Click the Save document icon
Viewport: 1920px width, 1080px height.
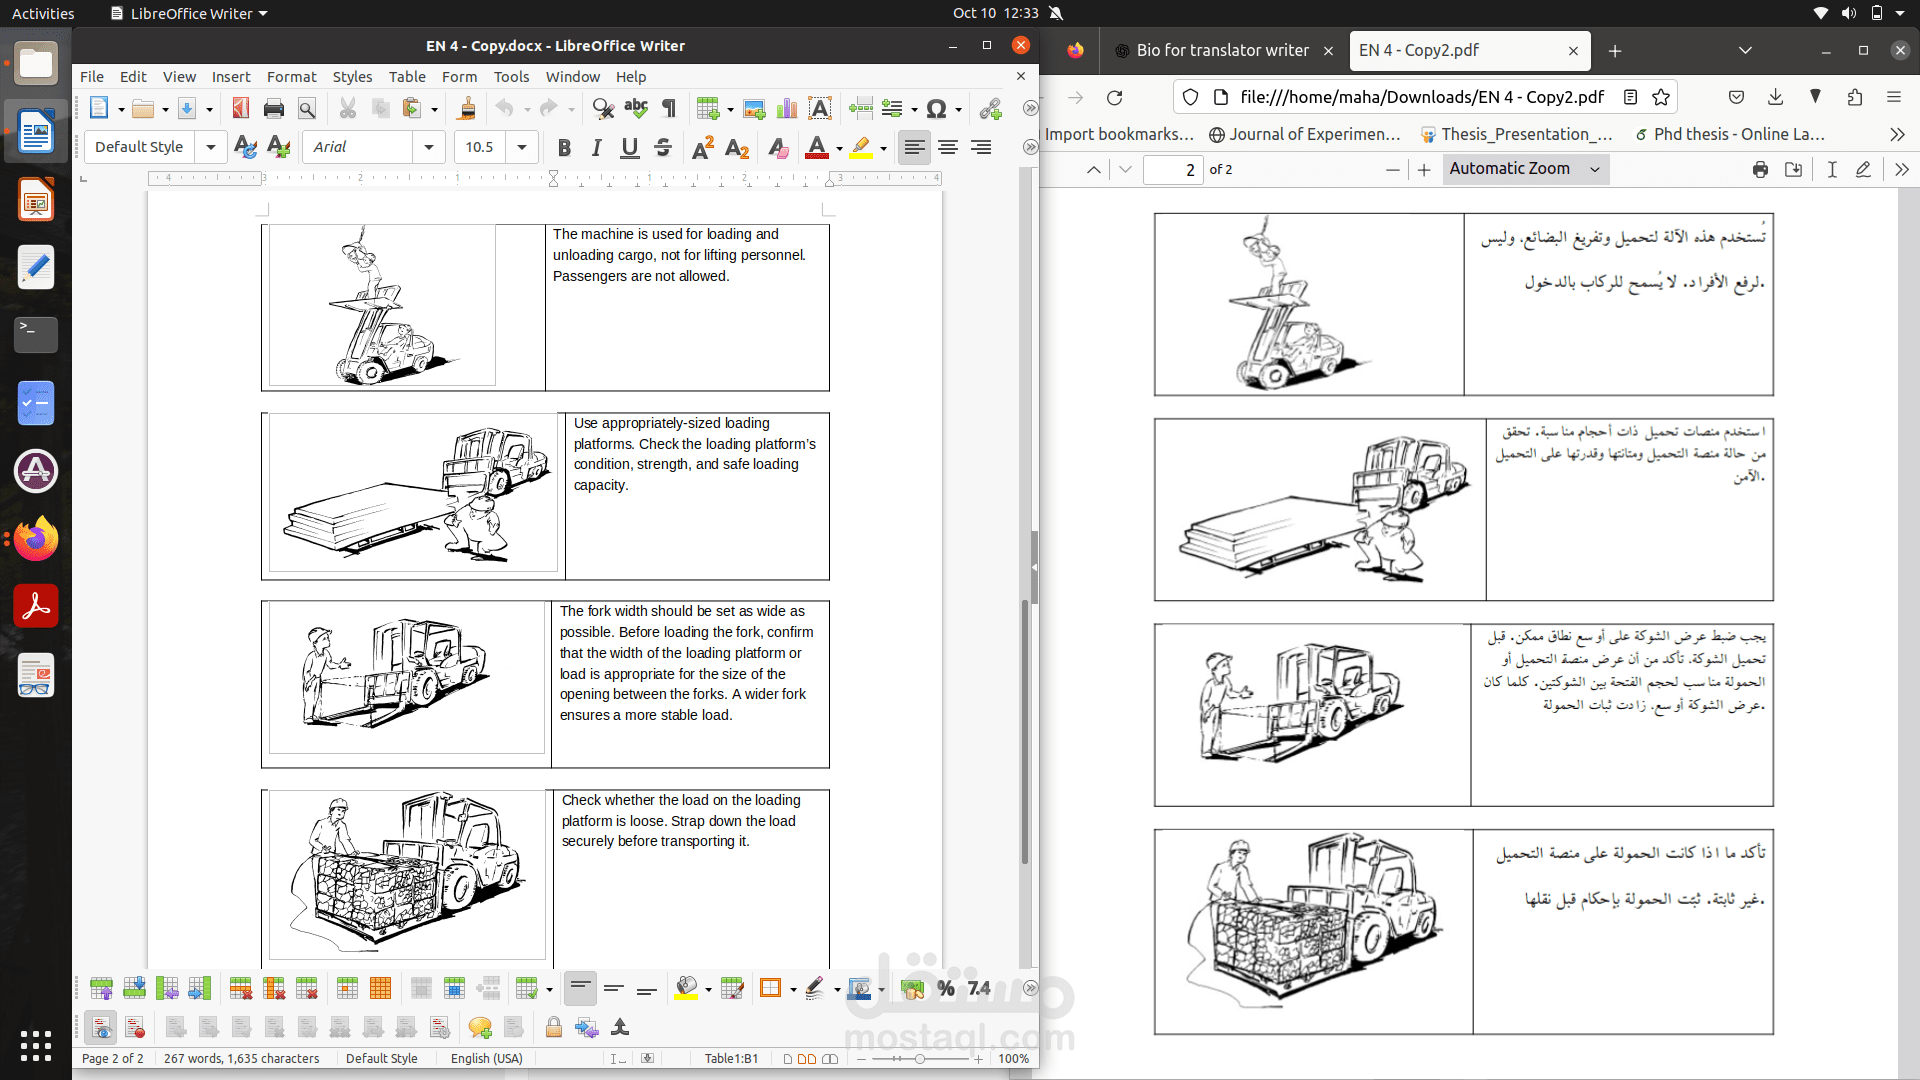[187, 109]
